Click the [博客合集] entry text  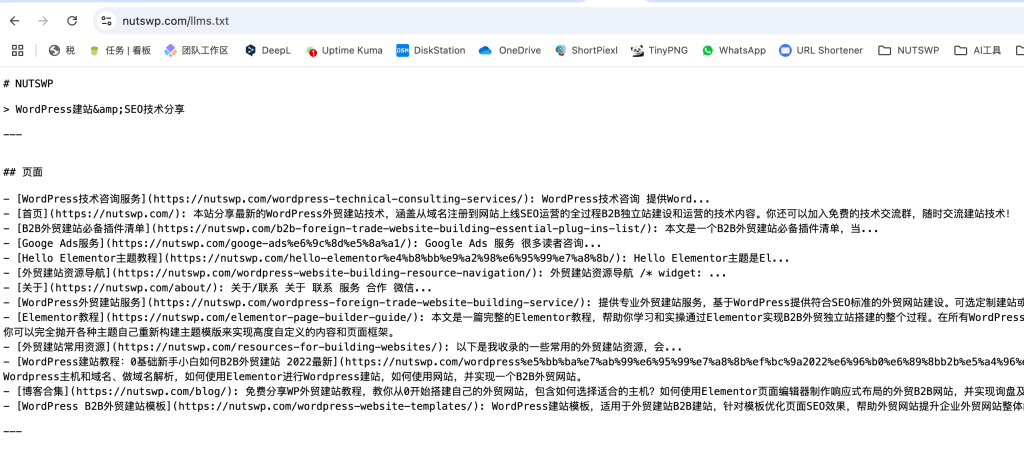pos(45,392)
